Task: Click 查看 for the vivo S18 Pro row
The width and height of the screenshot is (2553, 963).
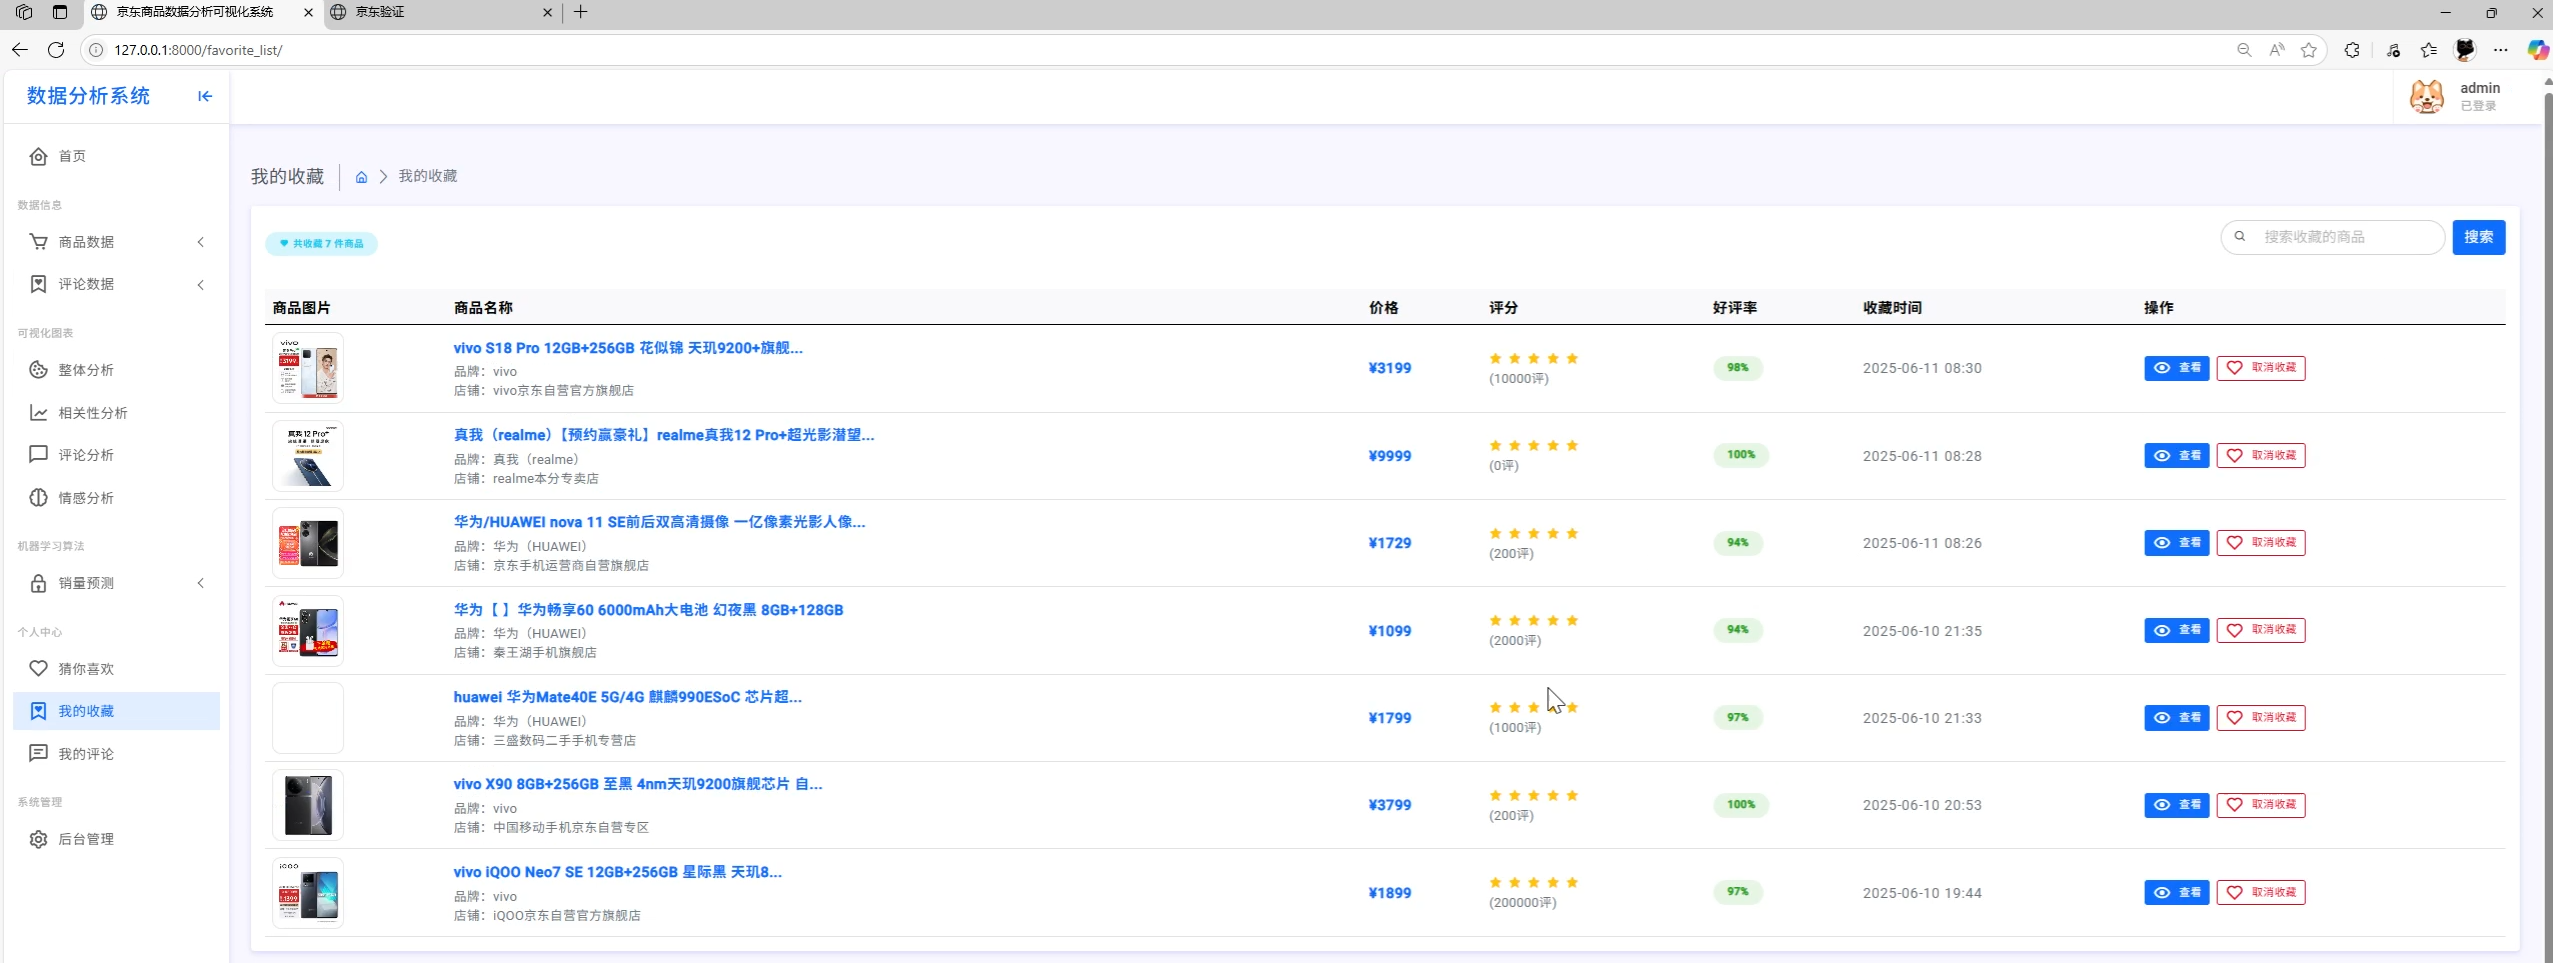Action: pos(2176,368)
